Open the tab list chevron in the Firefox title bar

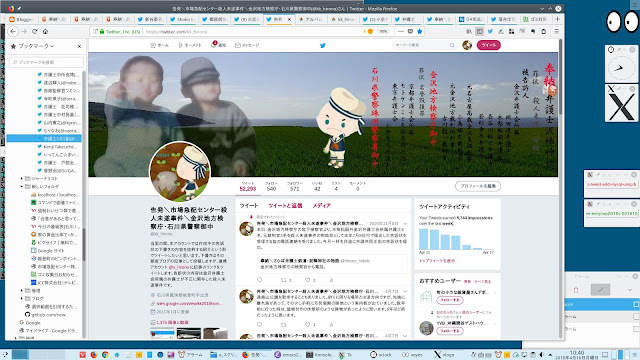pos(542,9)
